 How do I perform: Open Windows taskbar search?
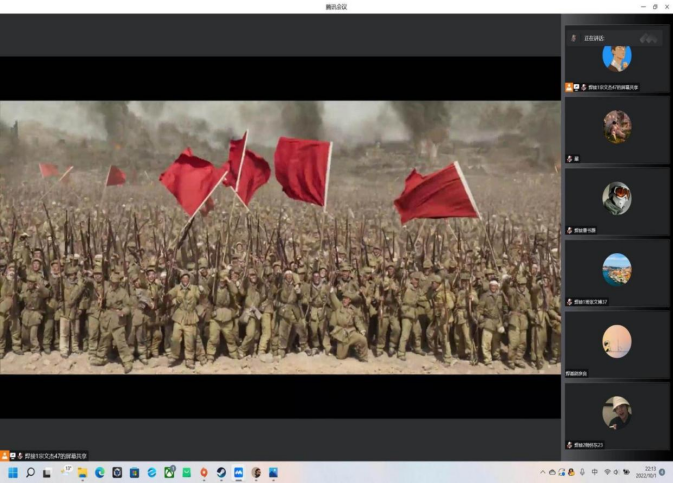pyautogui.click(x=30, y=472)
